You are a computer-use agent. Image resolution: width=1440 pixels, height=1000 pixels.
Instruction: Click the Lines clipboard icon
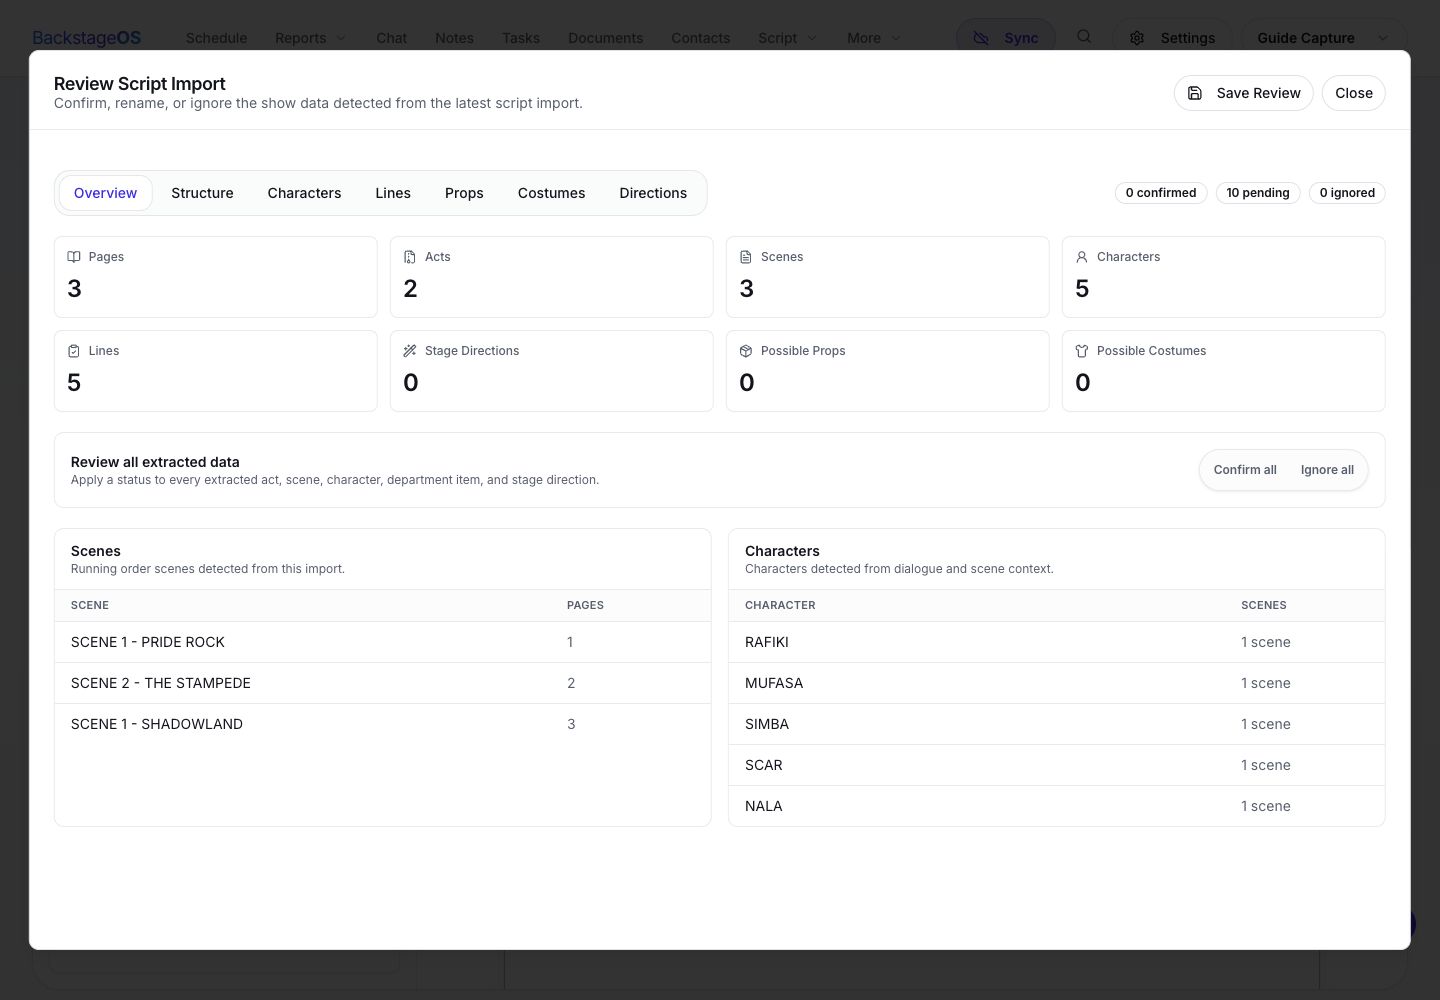[x=74, y=351]
